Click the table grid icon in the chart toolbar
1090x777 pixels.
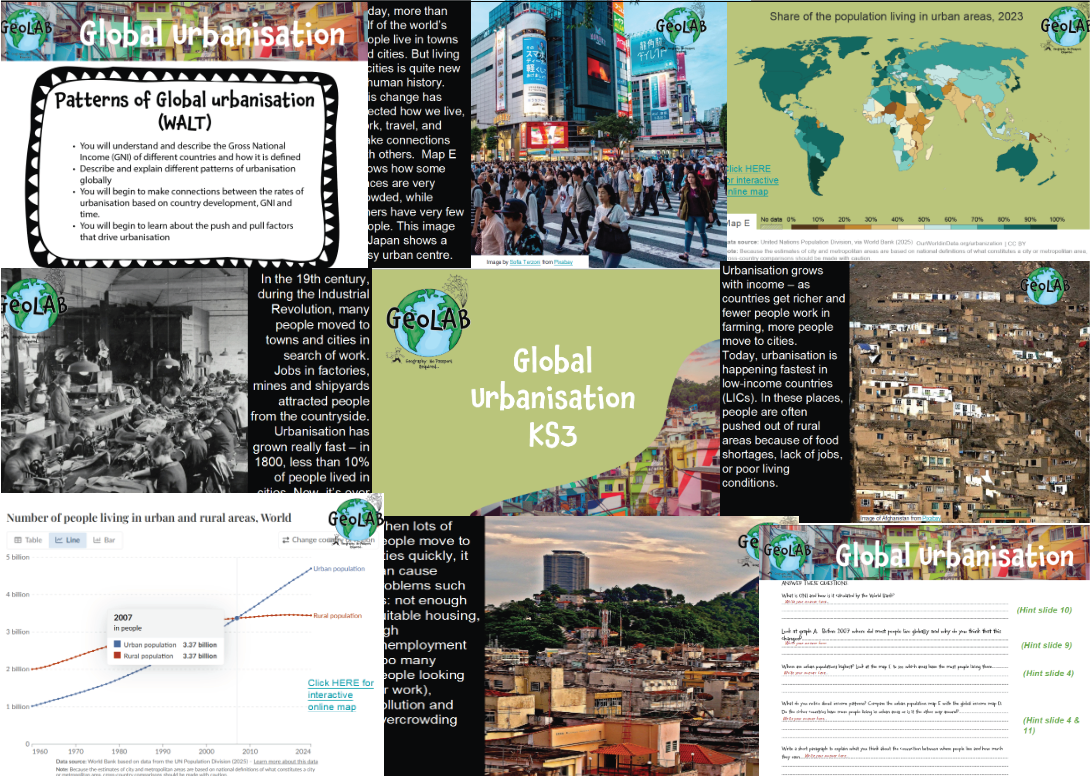(17, 540)
